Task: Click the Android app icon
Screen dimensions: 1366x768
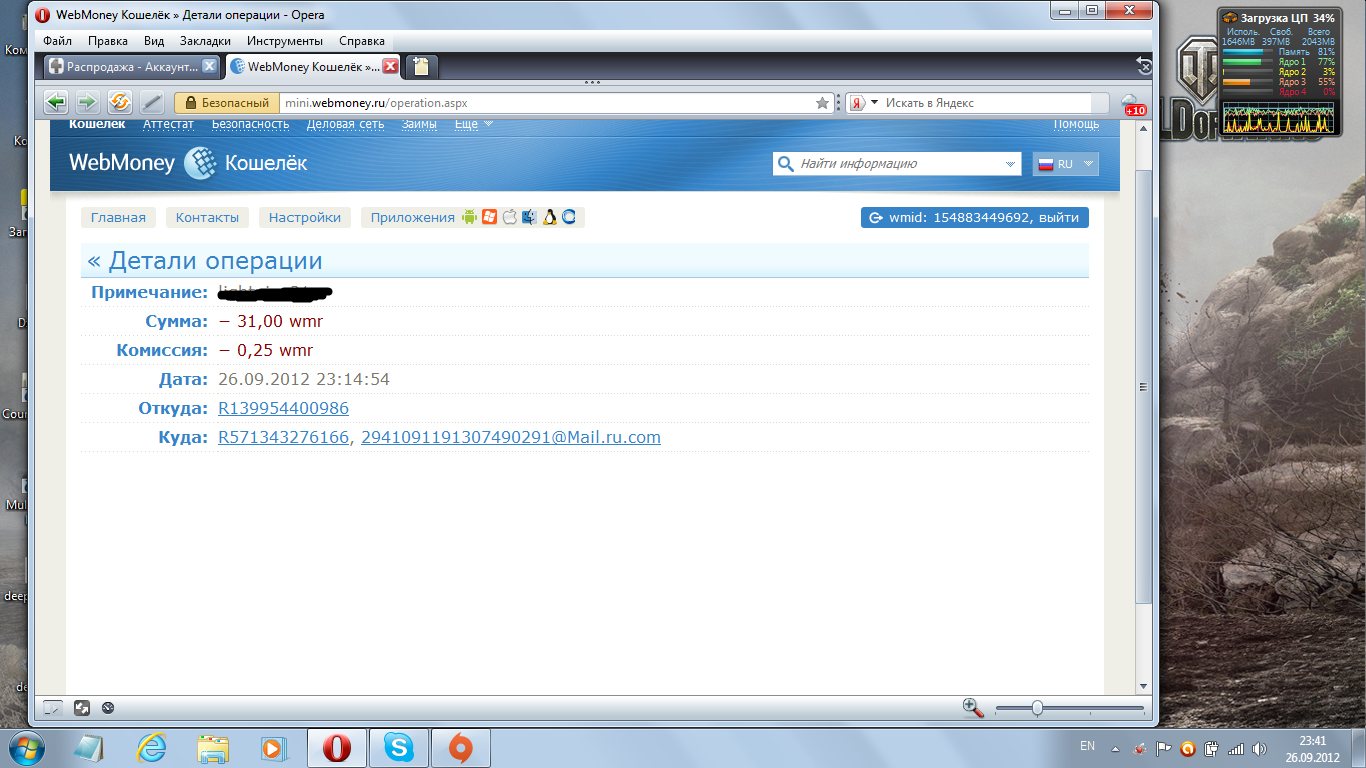Action: (470, 217)
